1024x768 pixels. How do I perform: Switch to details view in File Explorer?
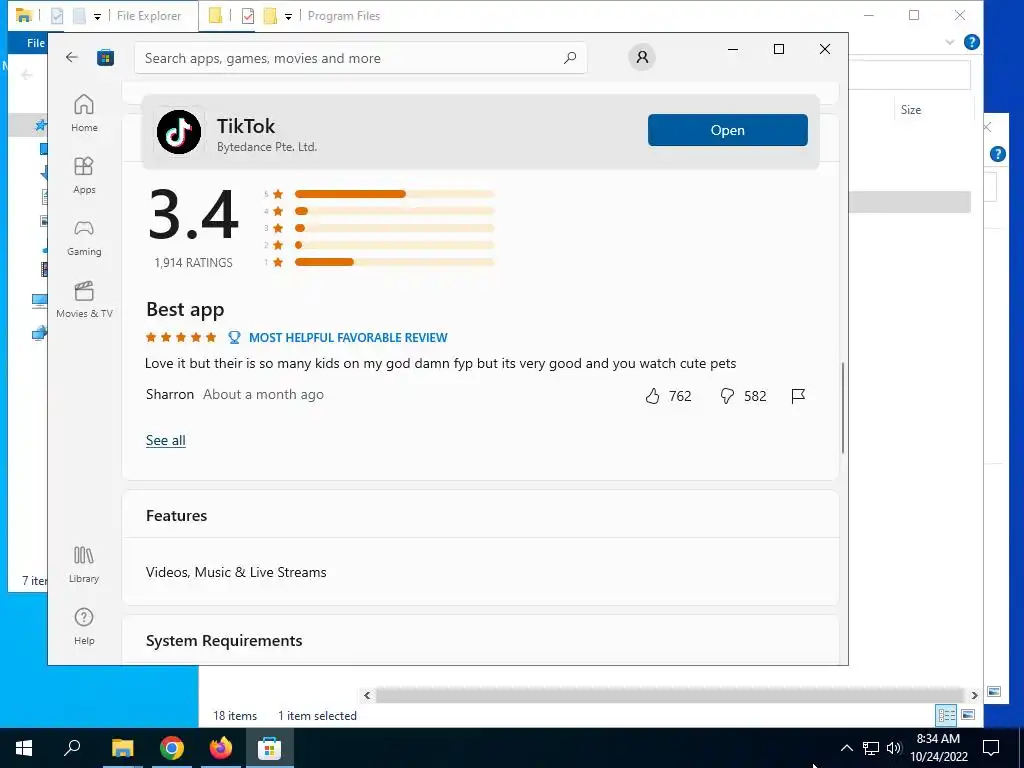point(946,715)
